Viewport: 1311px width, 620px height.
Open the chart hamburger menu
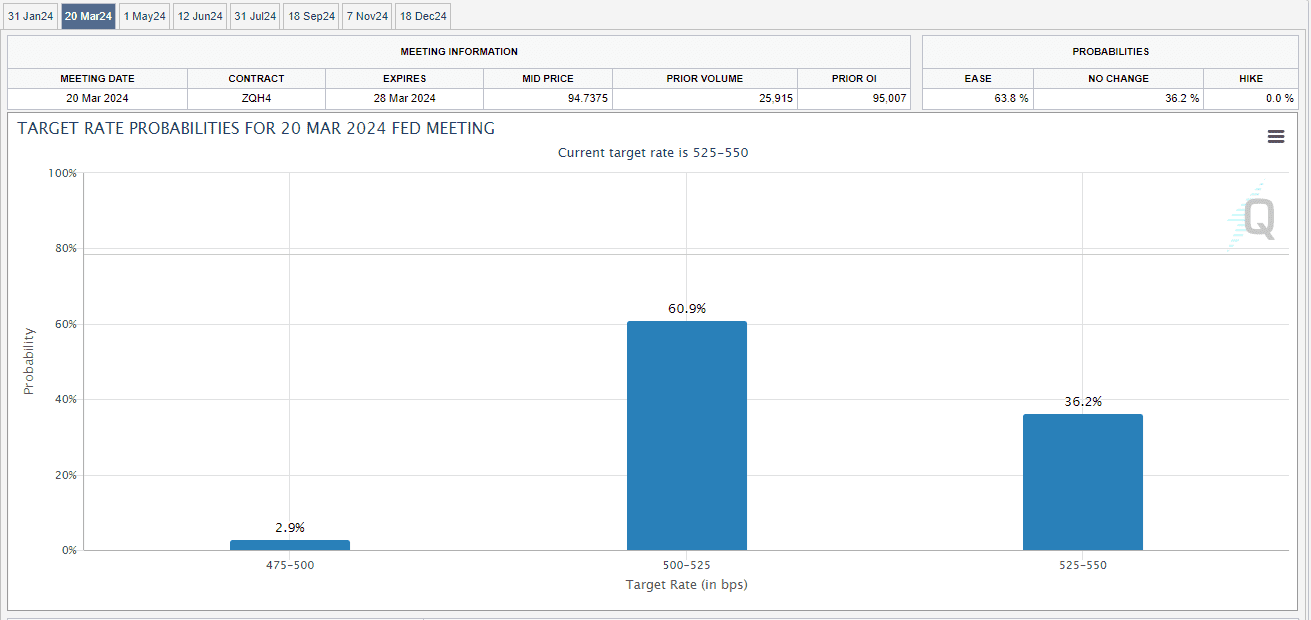tap(1275, 137)
